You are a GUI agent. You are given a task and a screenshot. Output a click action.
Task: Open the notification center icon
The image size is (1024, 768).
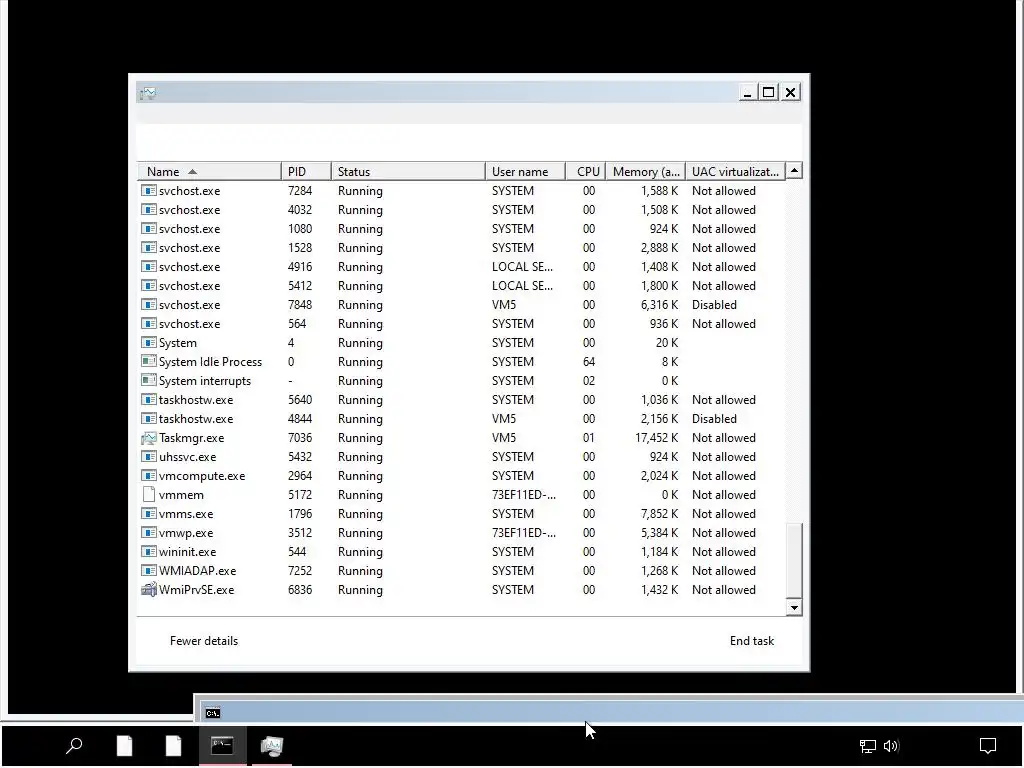click(987, 746)
